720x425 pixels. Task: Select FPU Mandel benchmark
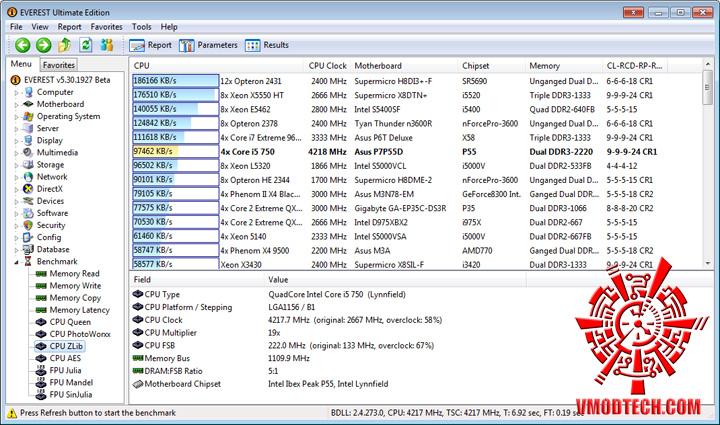[x=71, y=382]
